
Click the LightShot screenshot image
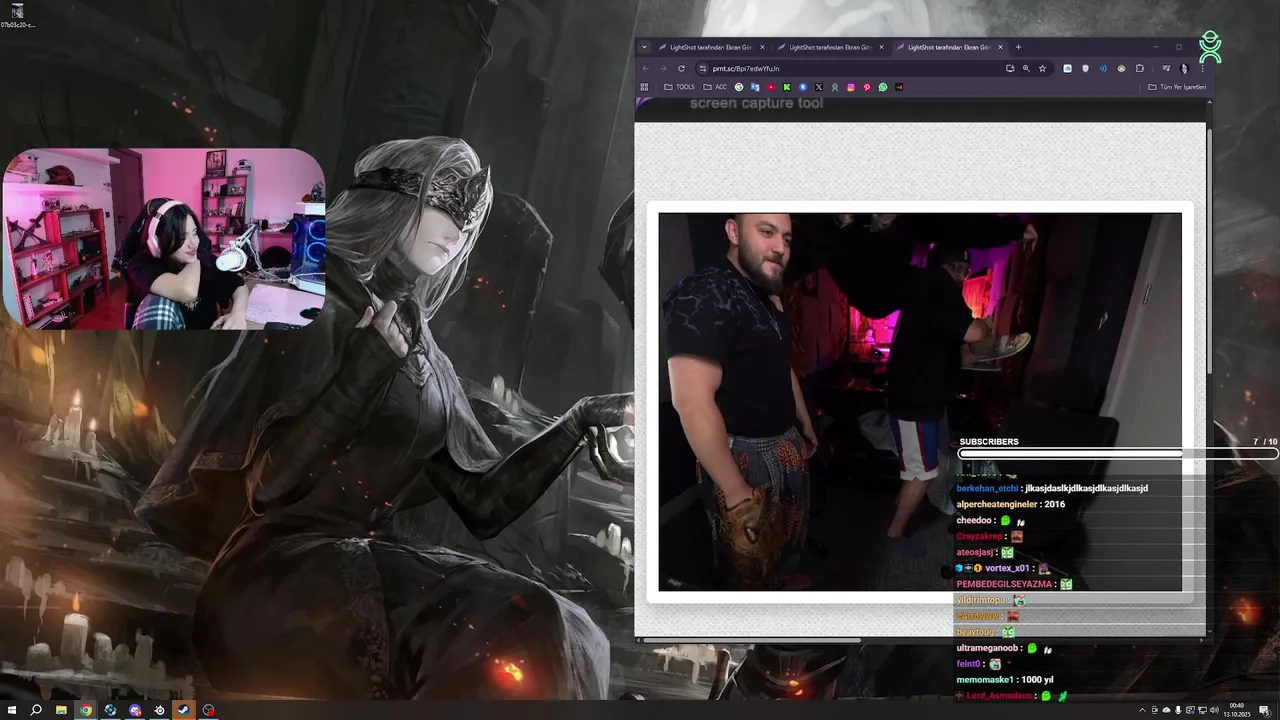tap(920, 402)
